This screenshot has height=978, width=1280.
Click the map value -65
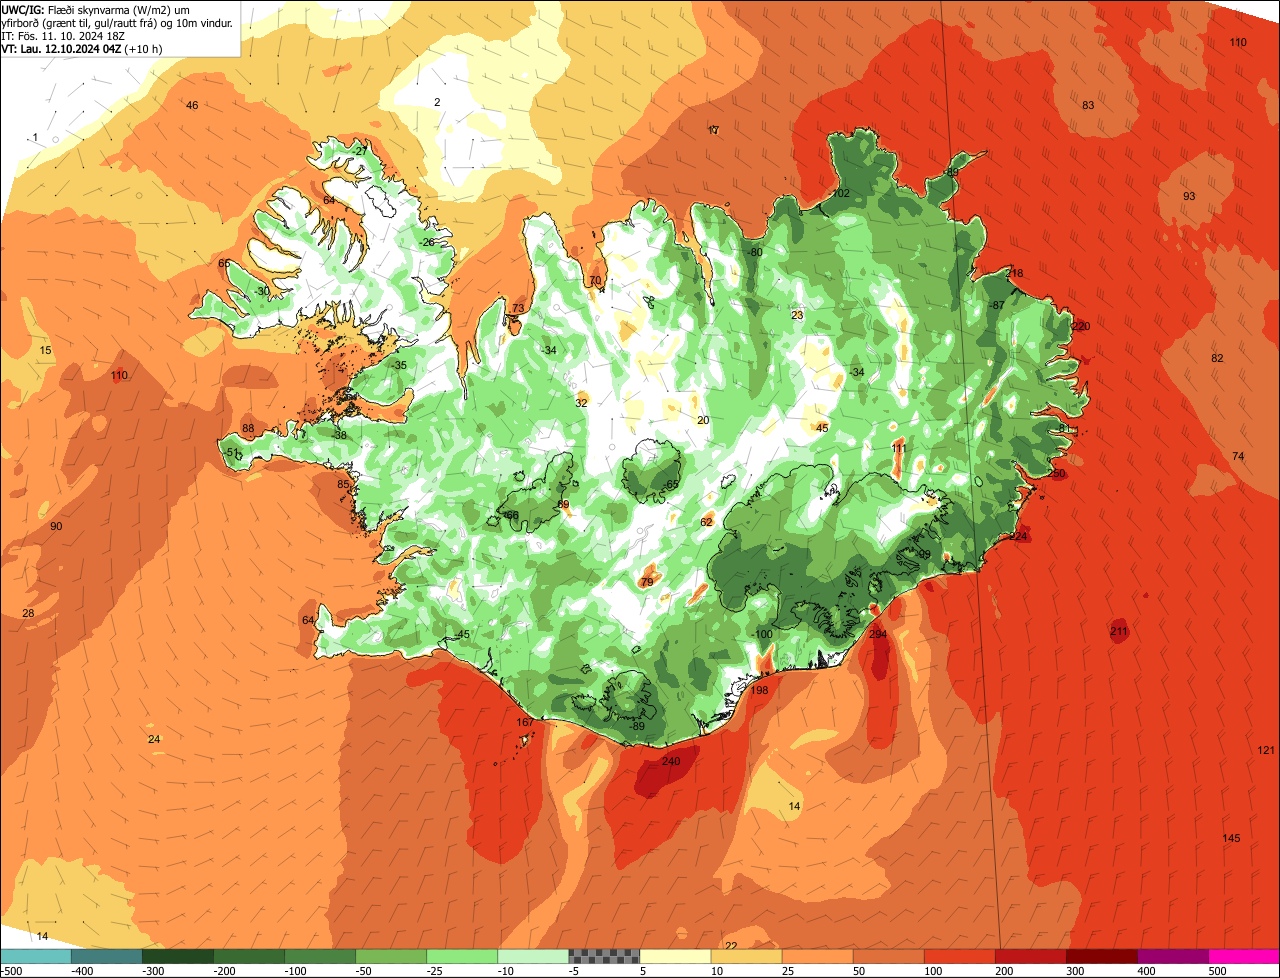[x=671, y=485]
